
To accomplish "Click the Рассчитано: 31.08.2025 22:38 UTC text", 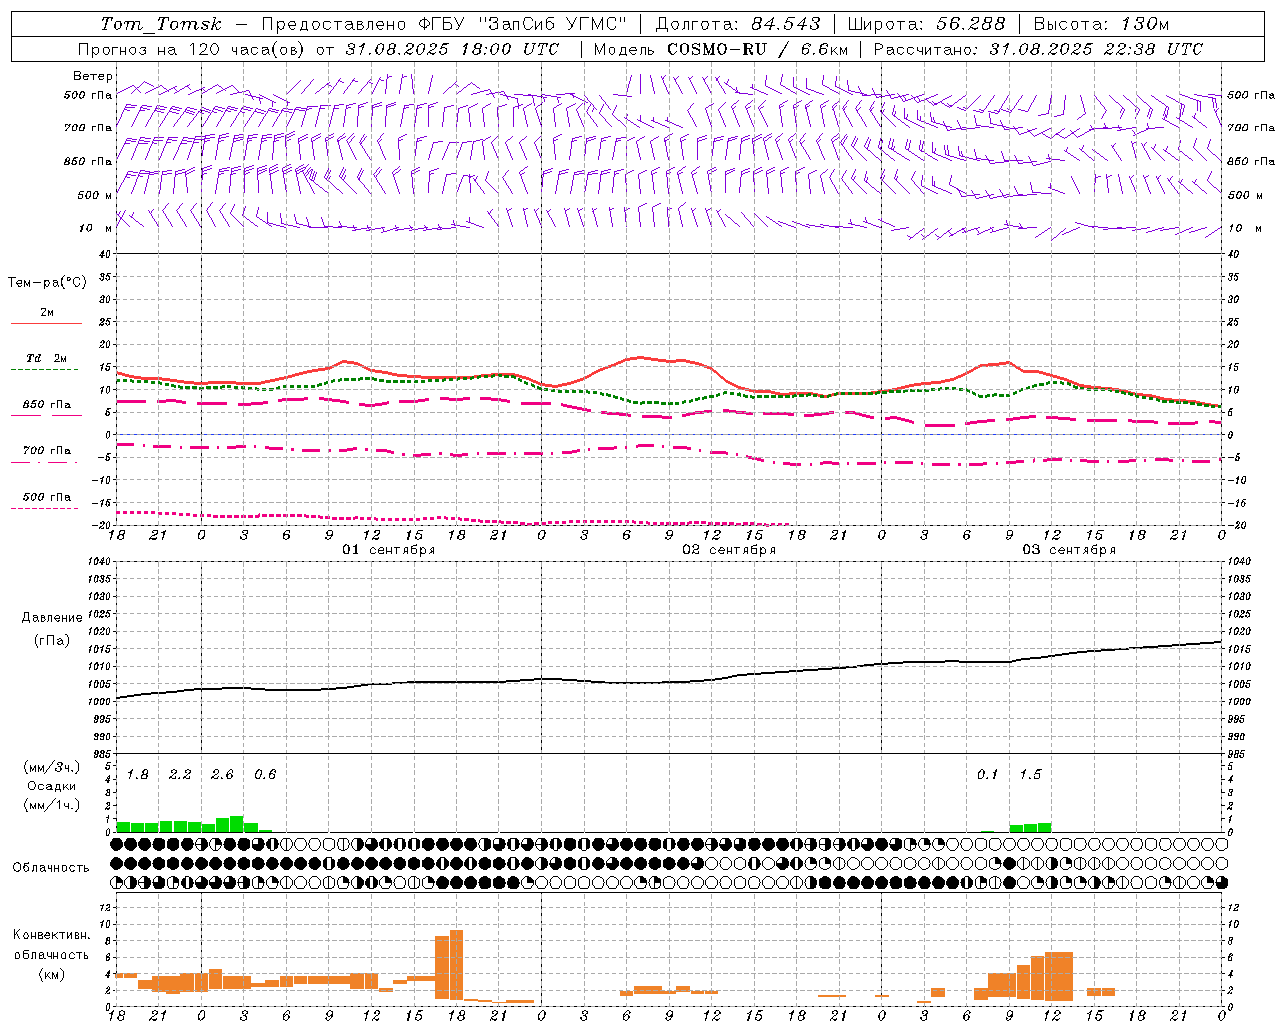I will [x=1039, y=49].
